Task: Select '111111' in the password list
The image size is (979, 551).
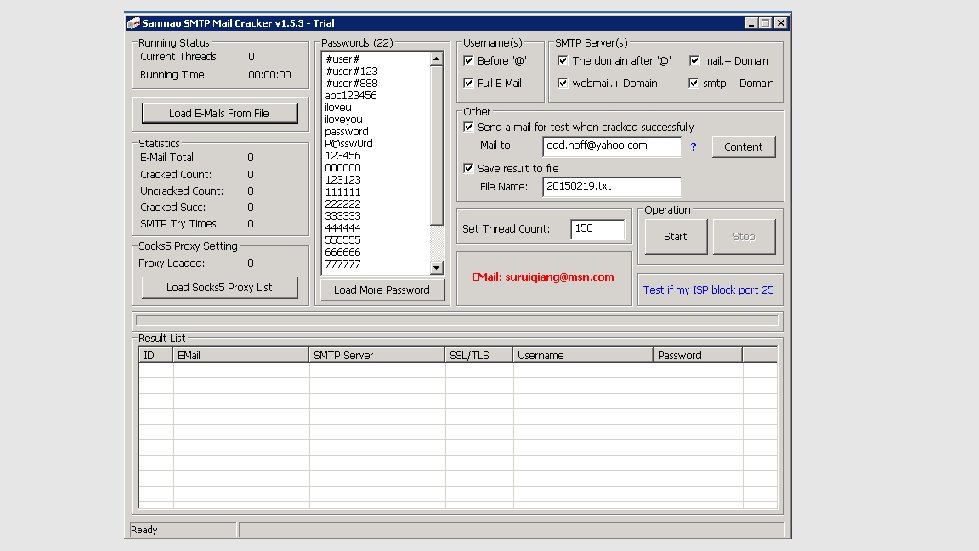Action: pos(342,192)
